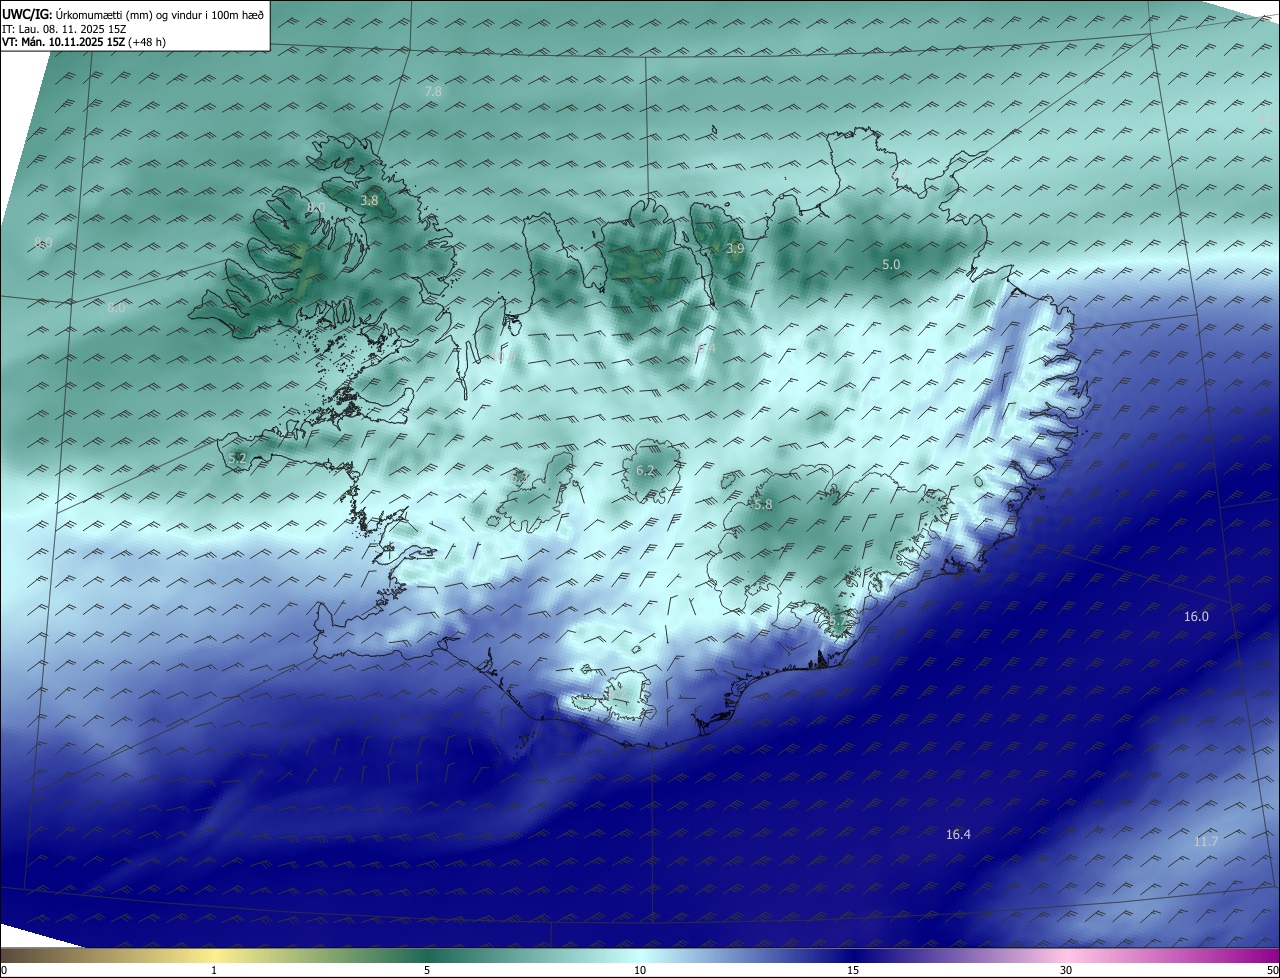
Task: Click the 7.8 value on the map
Action: [x=433, y=91]
